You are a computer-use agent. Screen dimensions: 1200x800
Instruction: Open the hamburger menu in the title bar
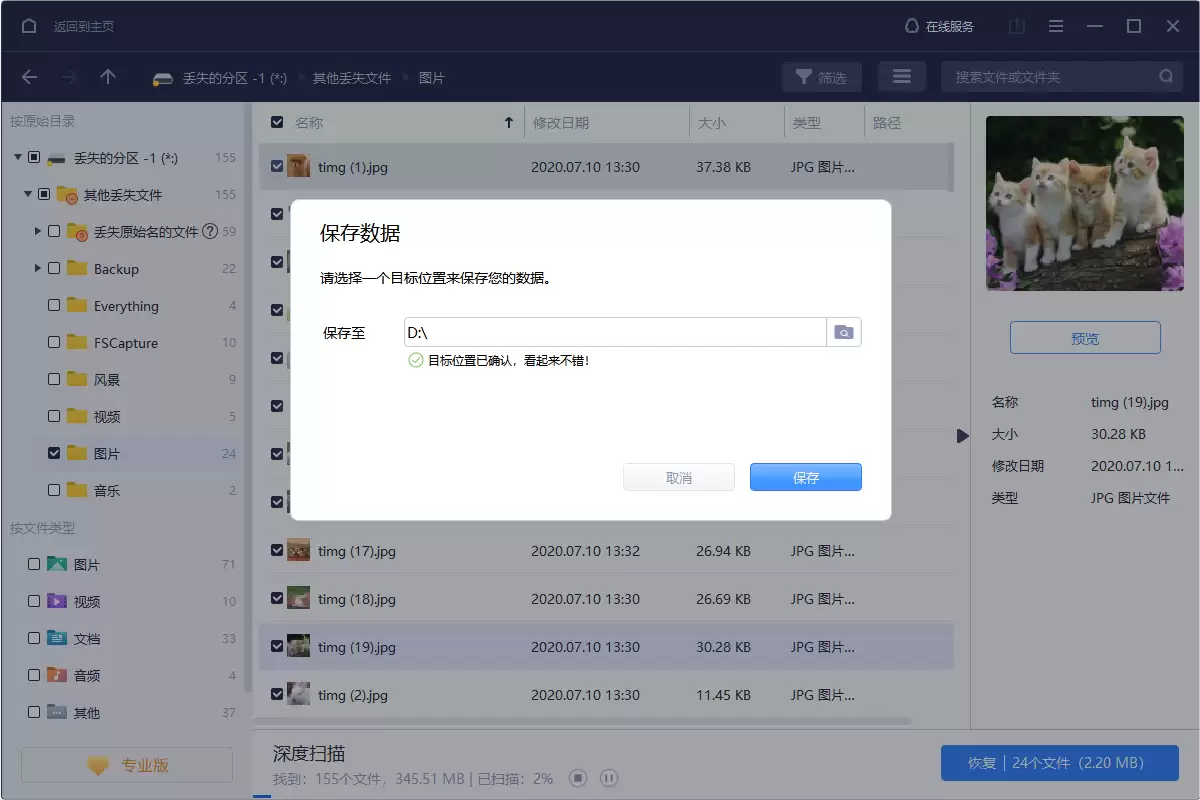1055,26
